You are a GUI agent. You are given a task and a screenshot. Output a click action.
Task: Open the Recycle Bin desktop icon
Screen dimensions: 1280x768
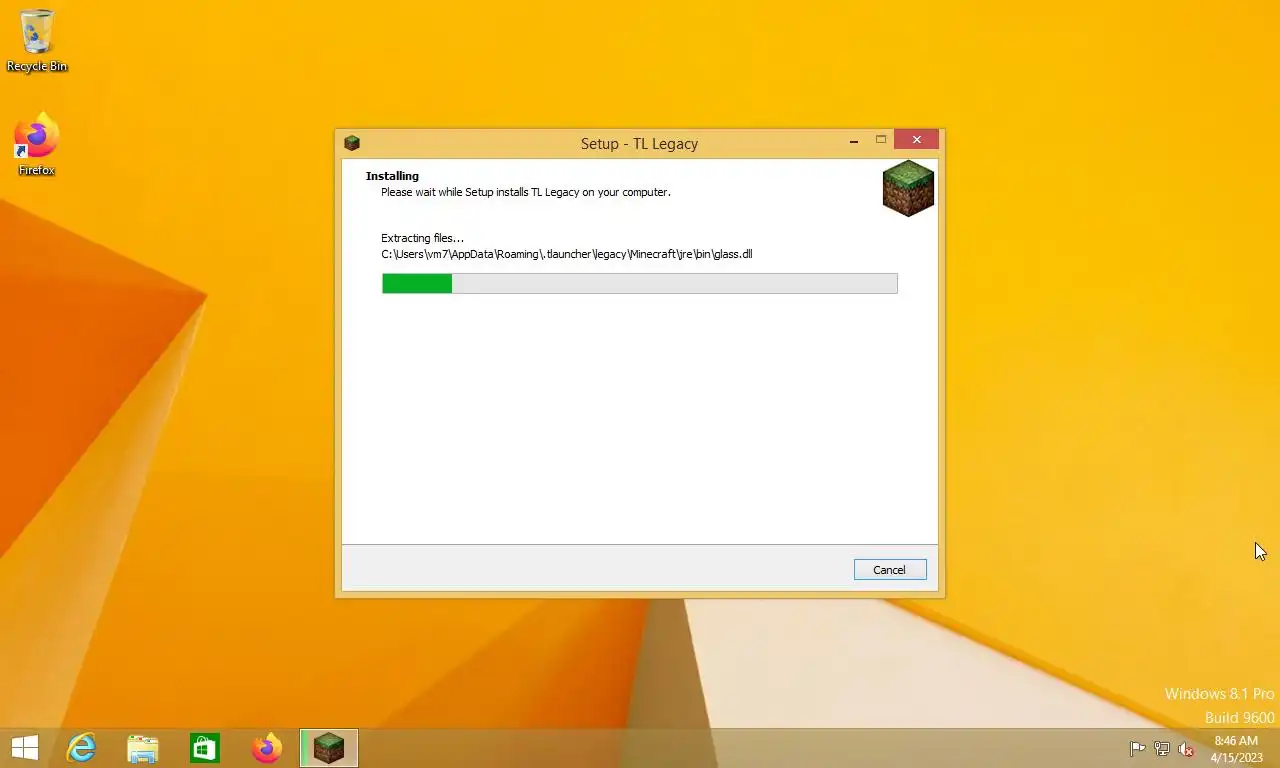pyautogui.click(x=37, y=40)
